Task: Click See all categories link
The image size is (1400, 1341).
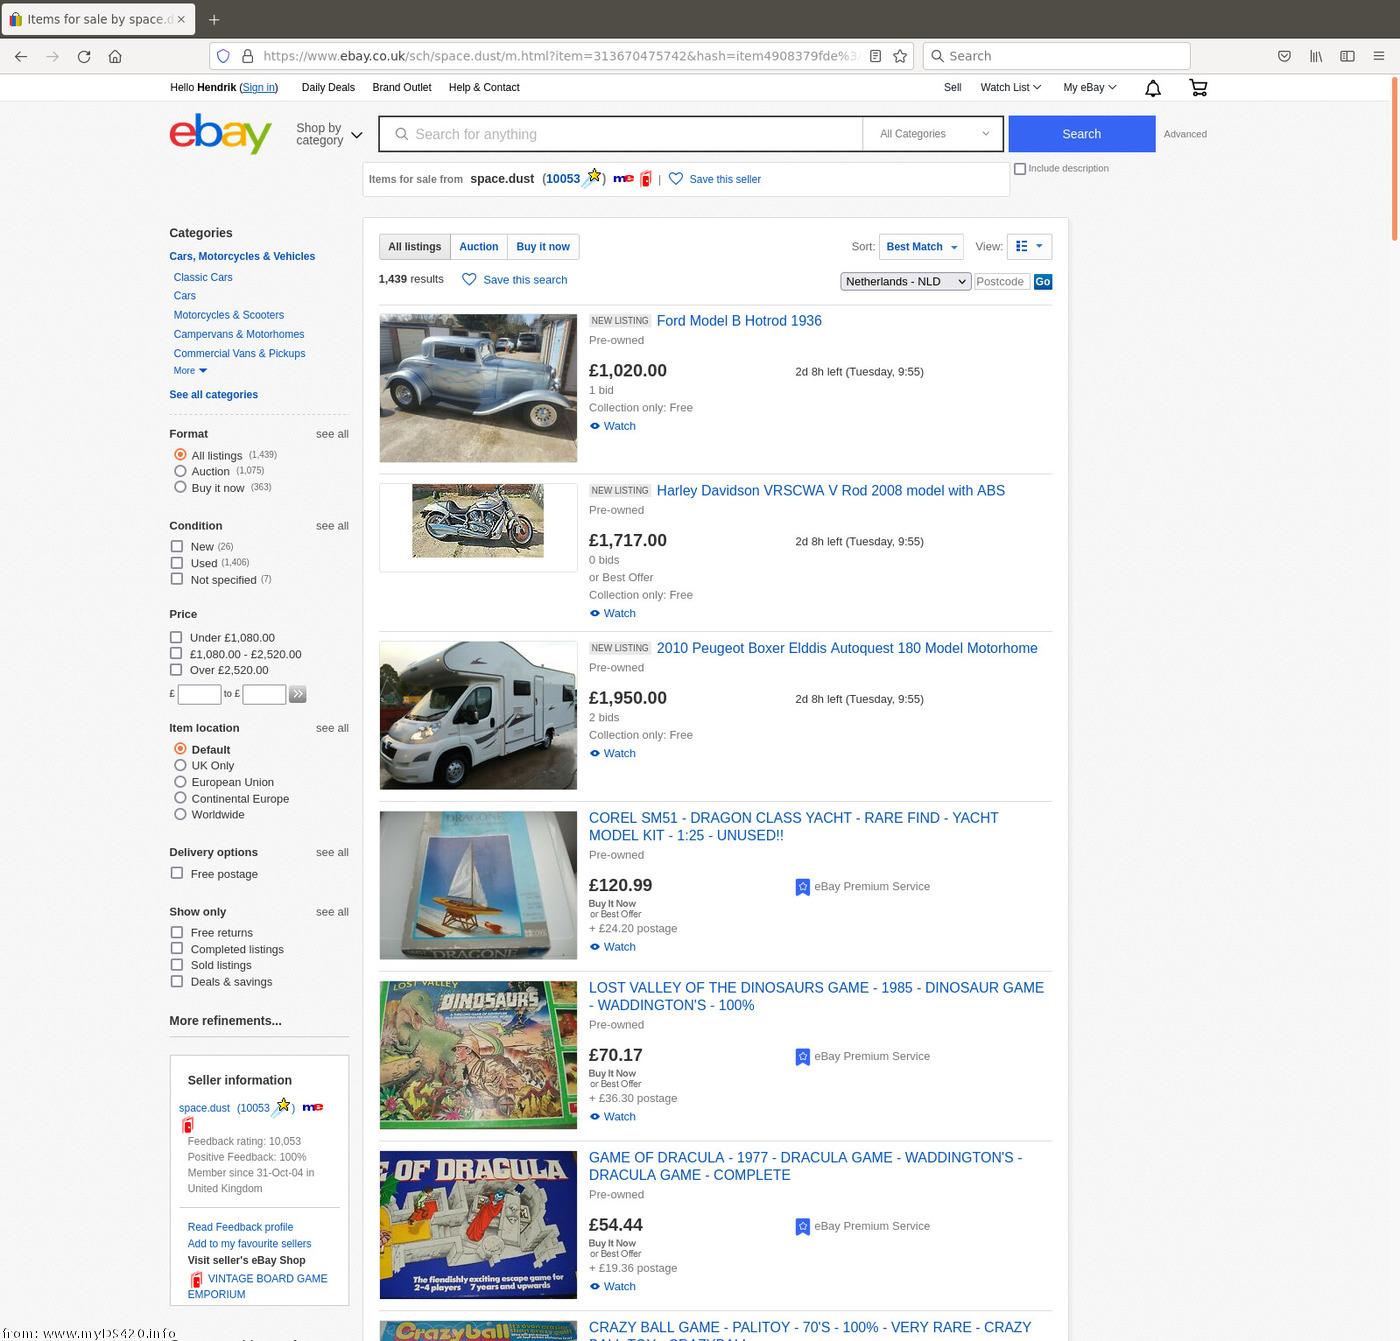Action: tap(213, 395)
